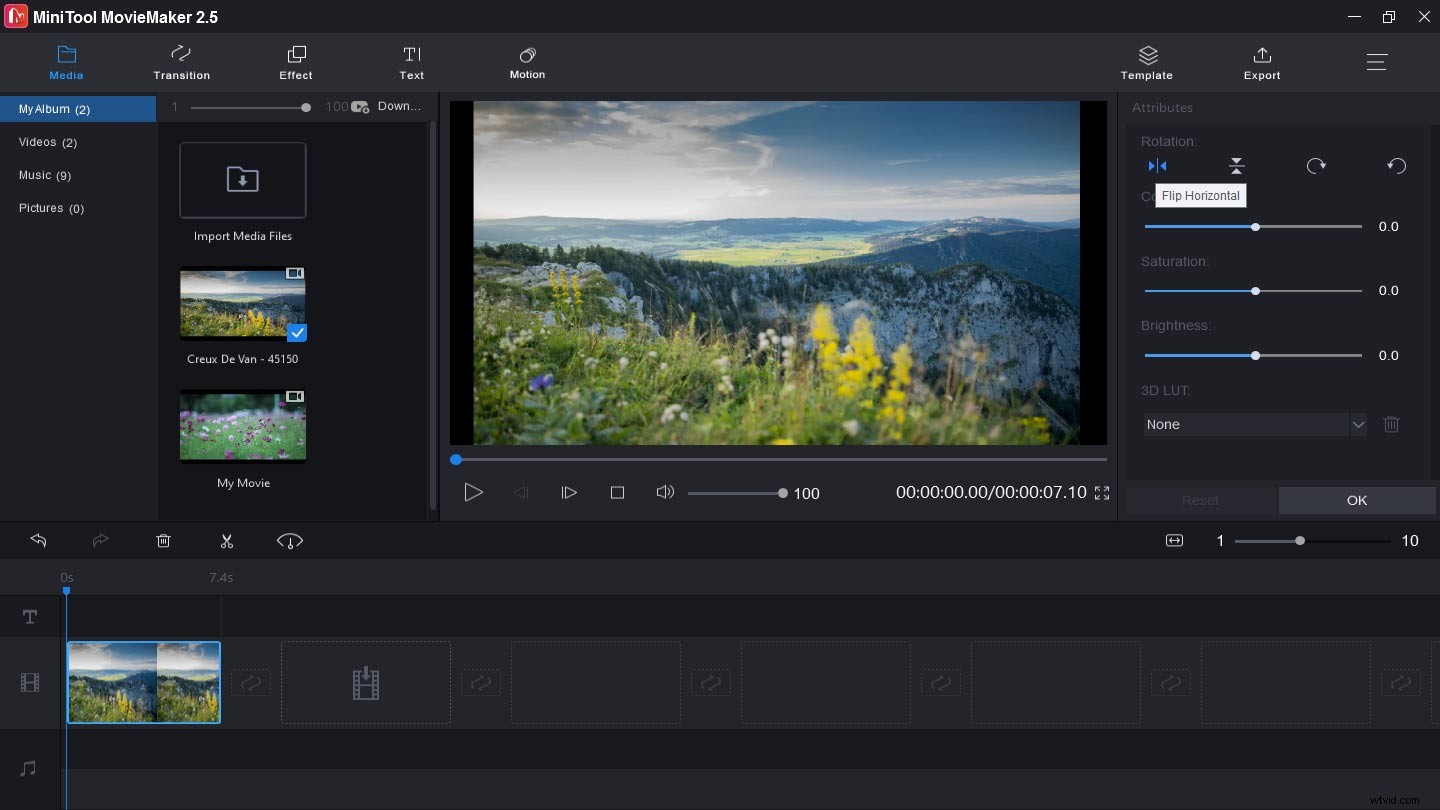Open the Text panel
The width and height of the screenshot is (1440, 810).
click(411, 62)
